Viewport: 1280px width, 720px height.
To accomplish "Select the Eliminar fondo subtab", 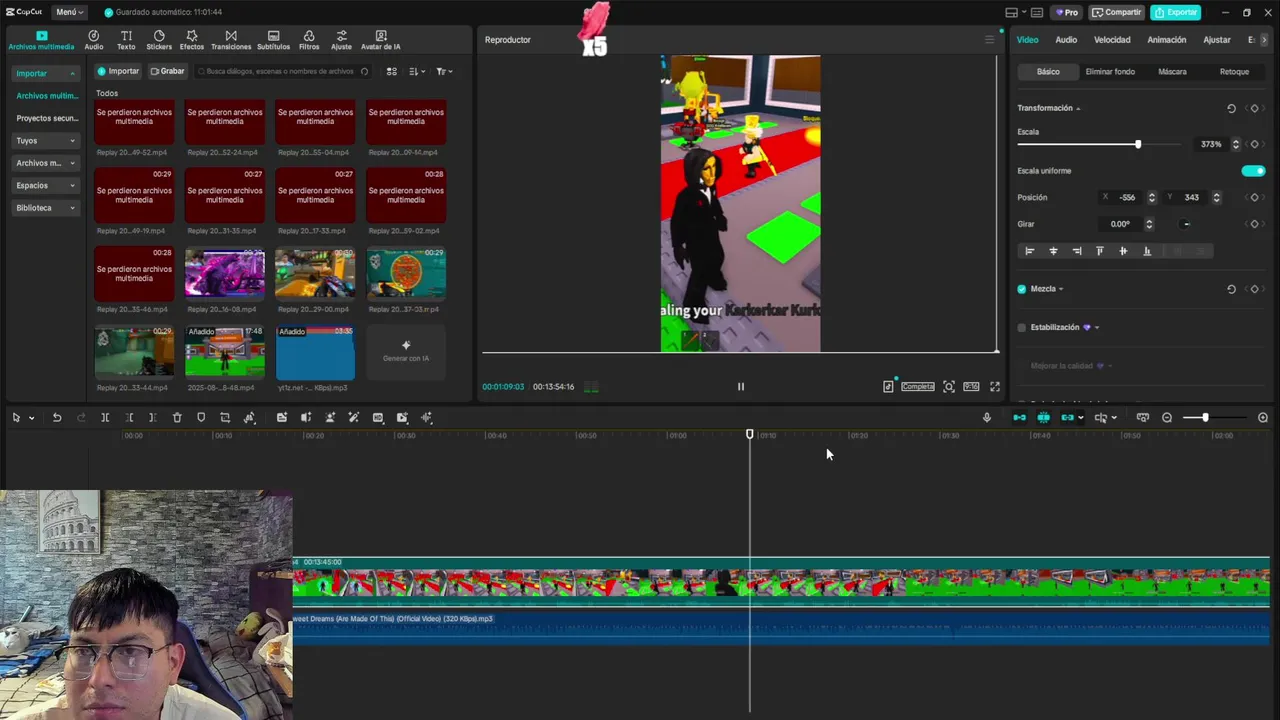I will point(1110,72).
